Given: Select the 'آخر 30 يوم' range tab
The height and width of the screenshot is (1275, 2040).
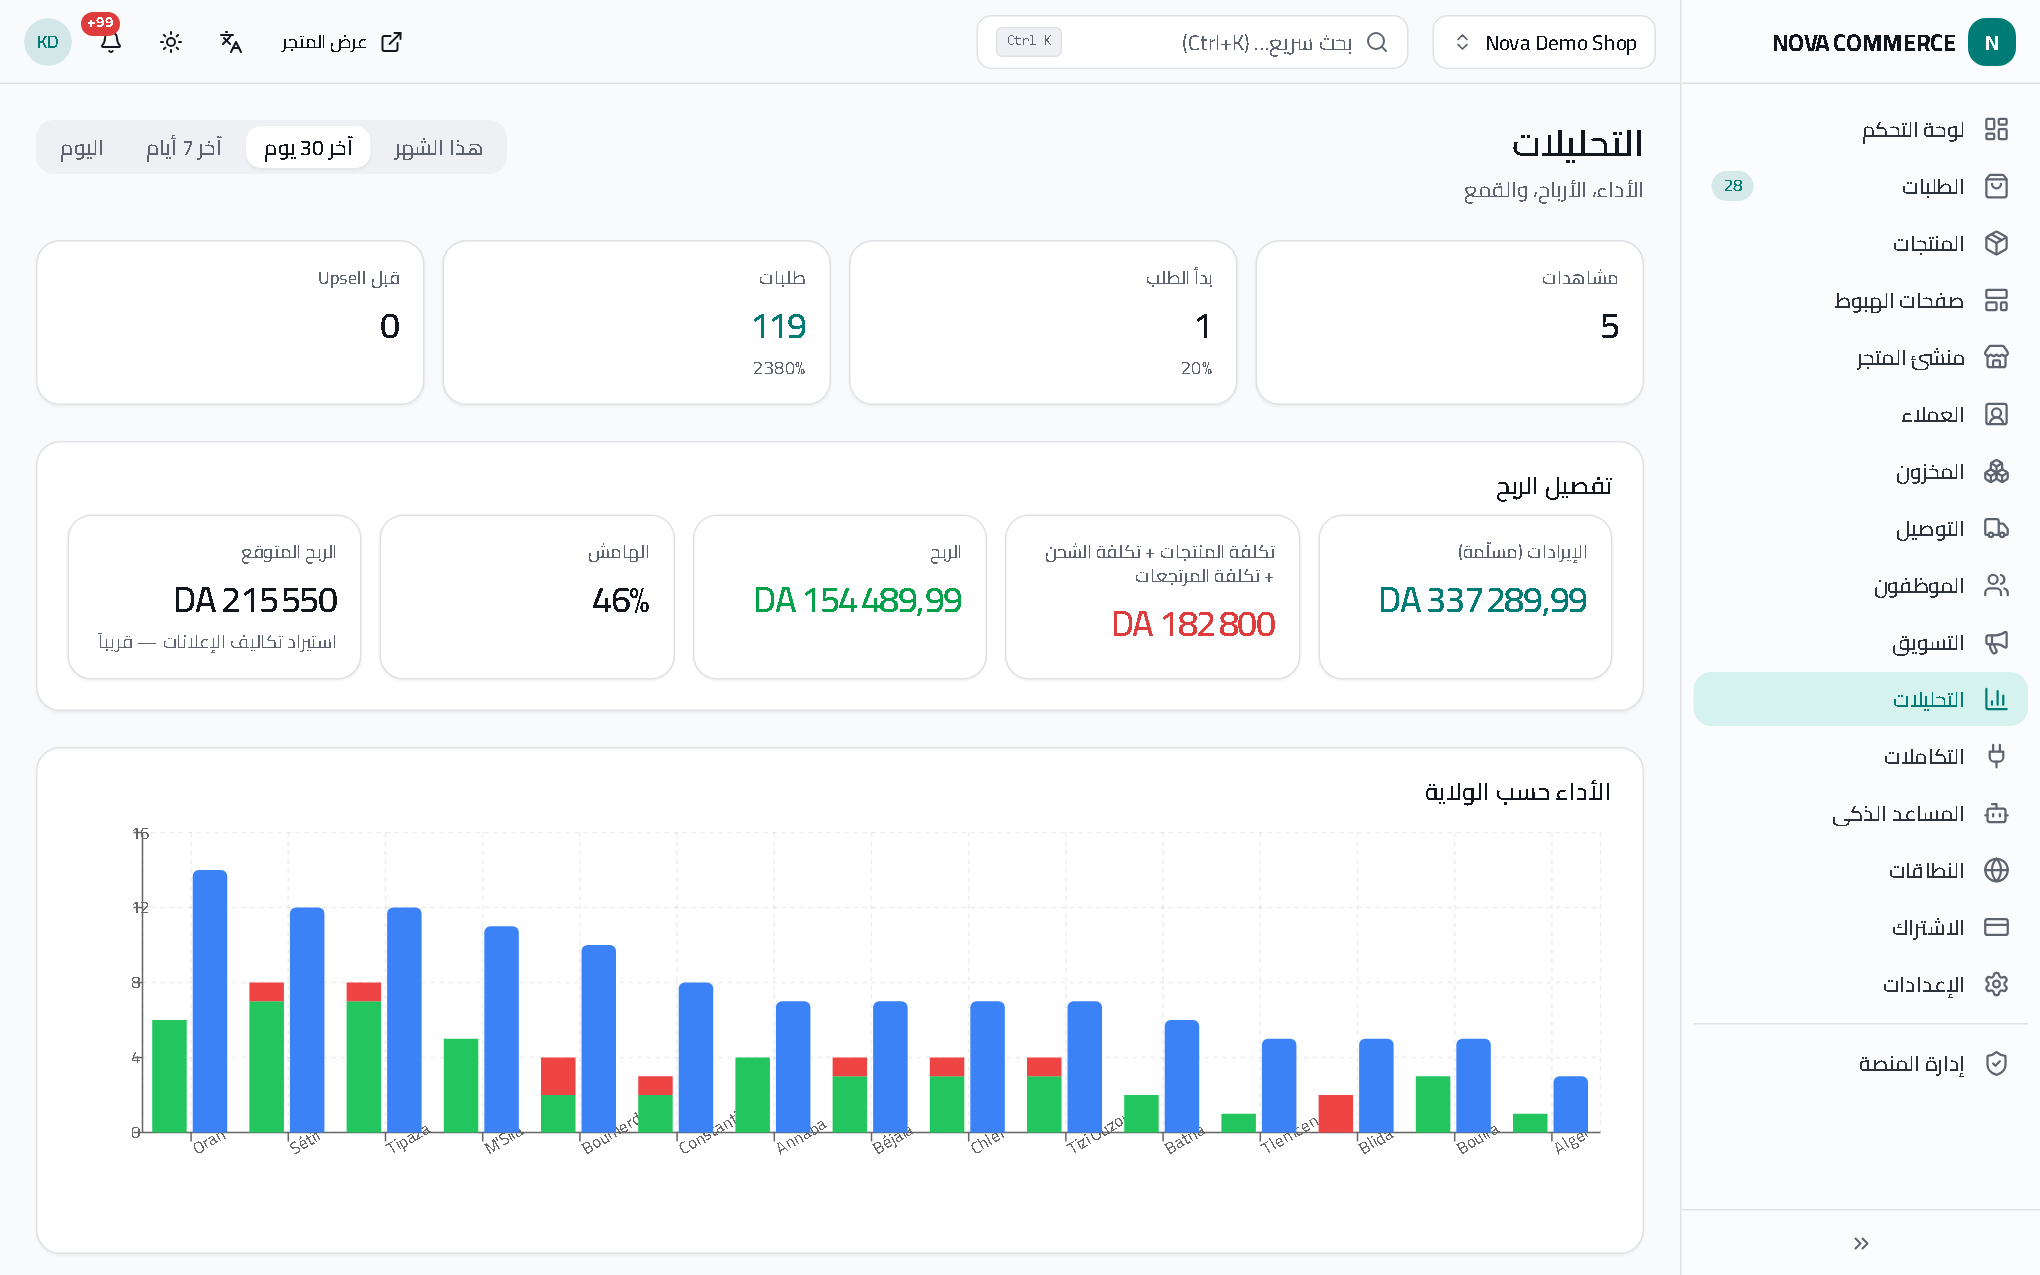Looking at the screenshot, I should click(x=308, y=148).
